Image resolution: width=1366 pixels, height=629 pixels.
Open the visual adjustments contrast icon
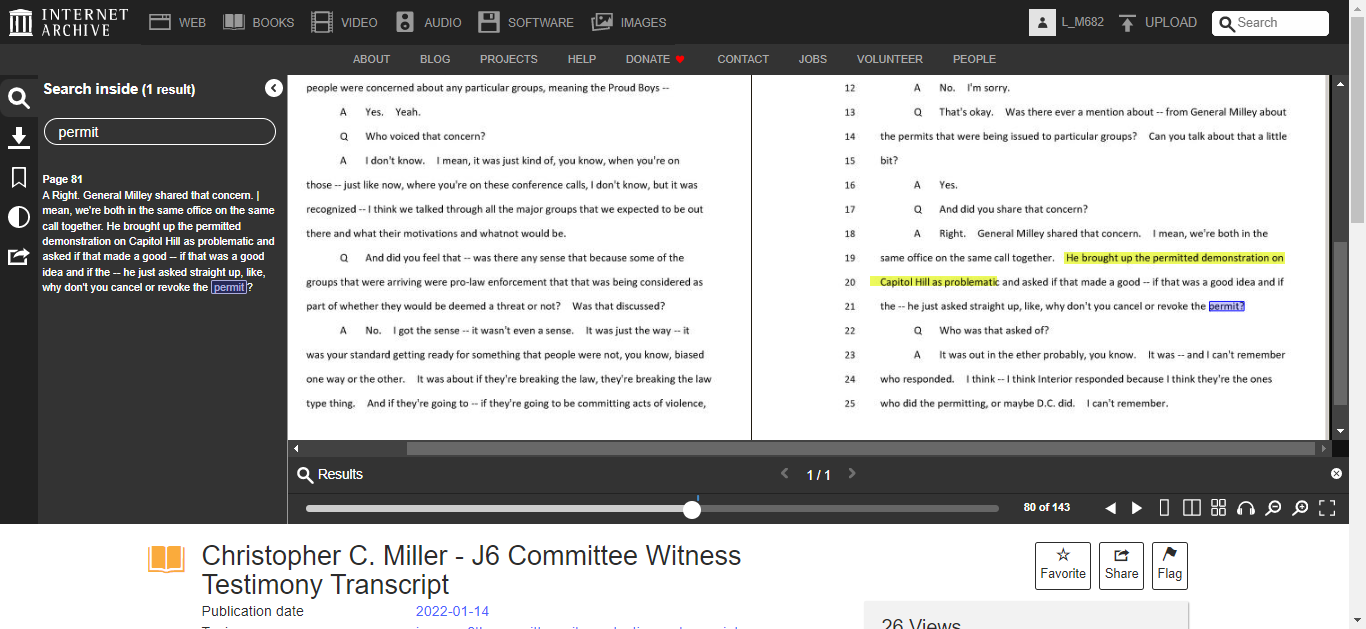pyautogui.click(x=18, y=217)
